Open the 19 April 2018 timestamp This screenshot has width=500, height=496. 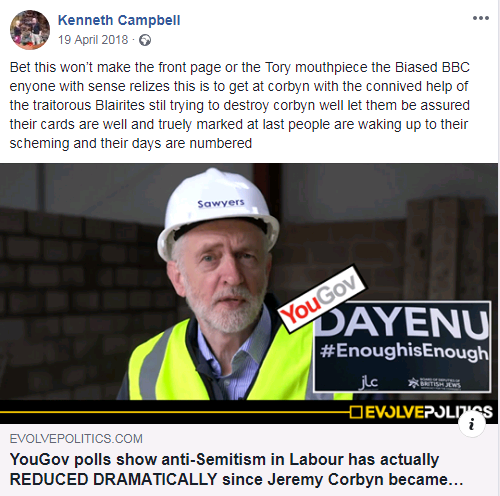coord(93,40)
